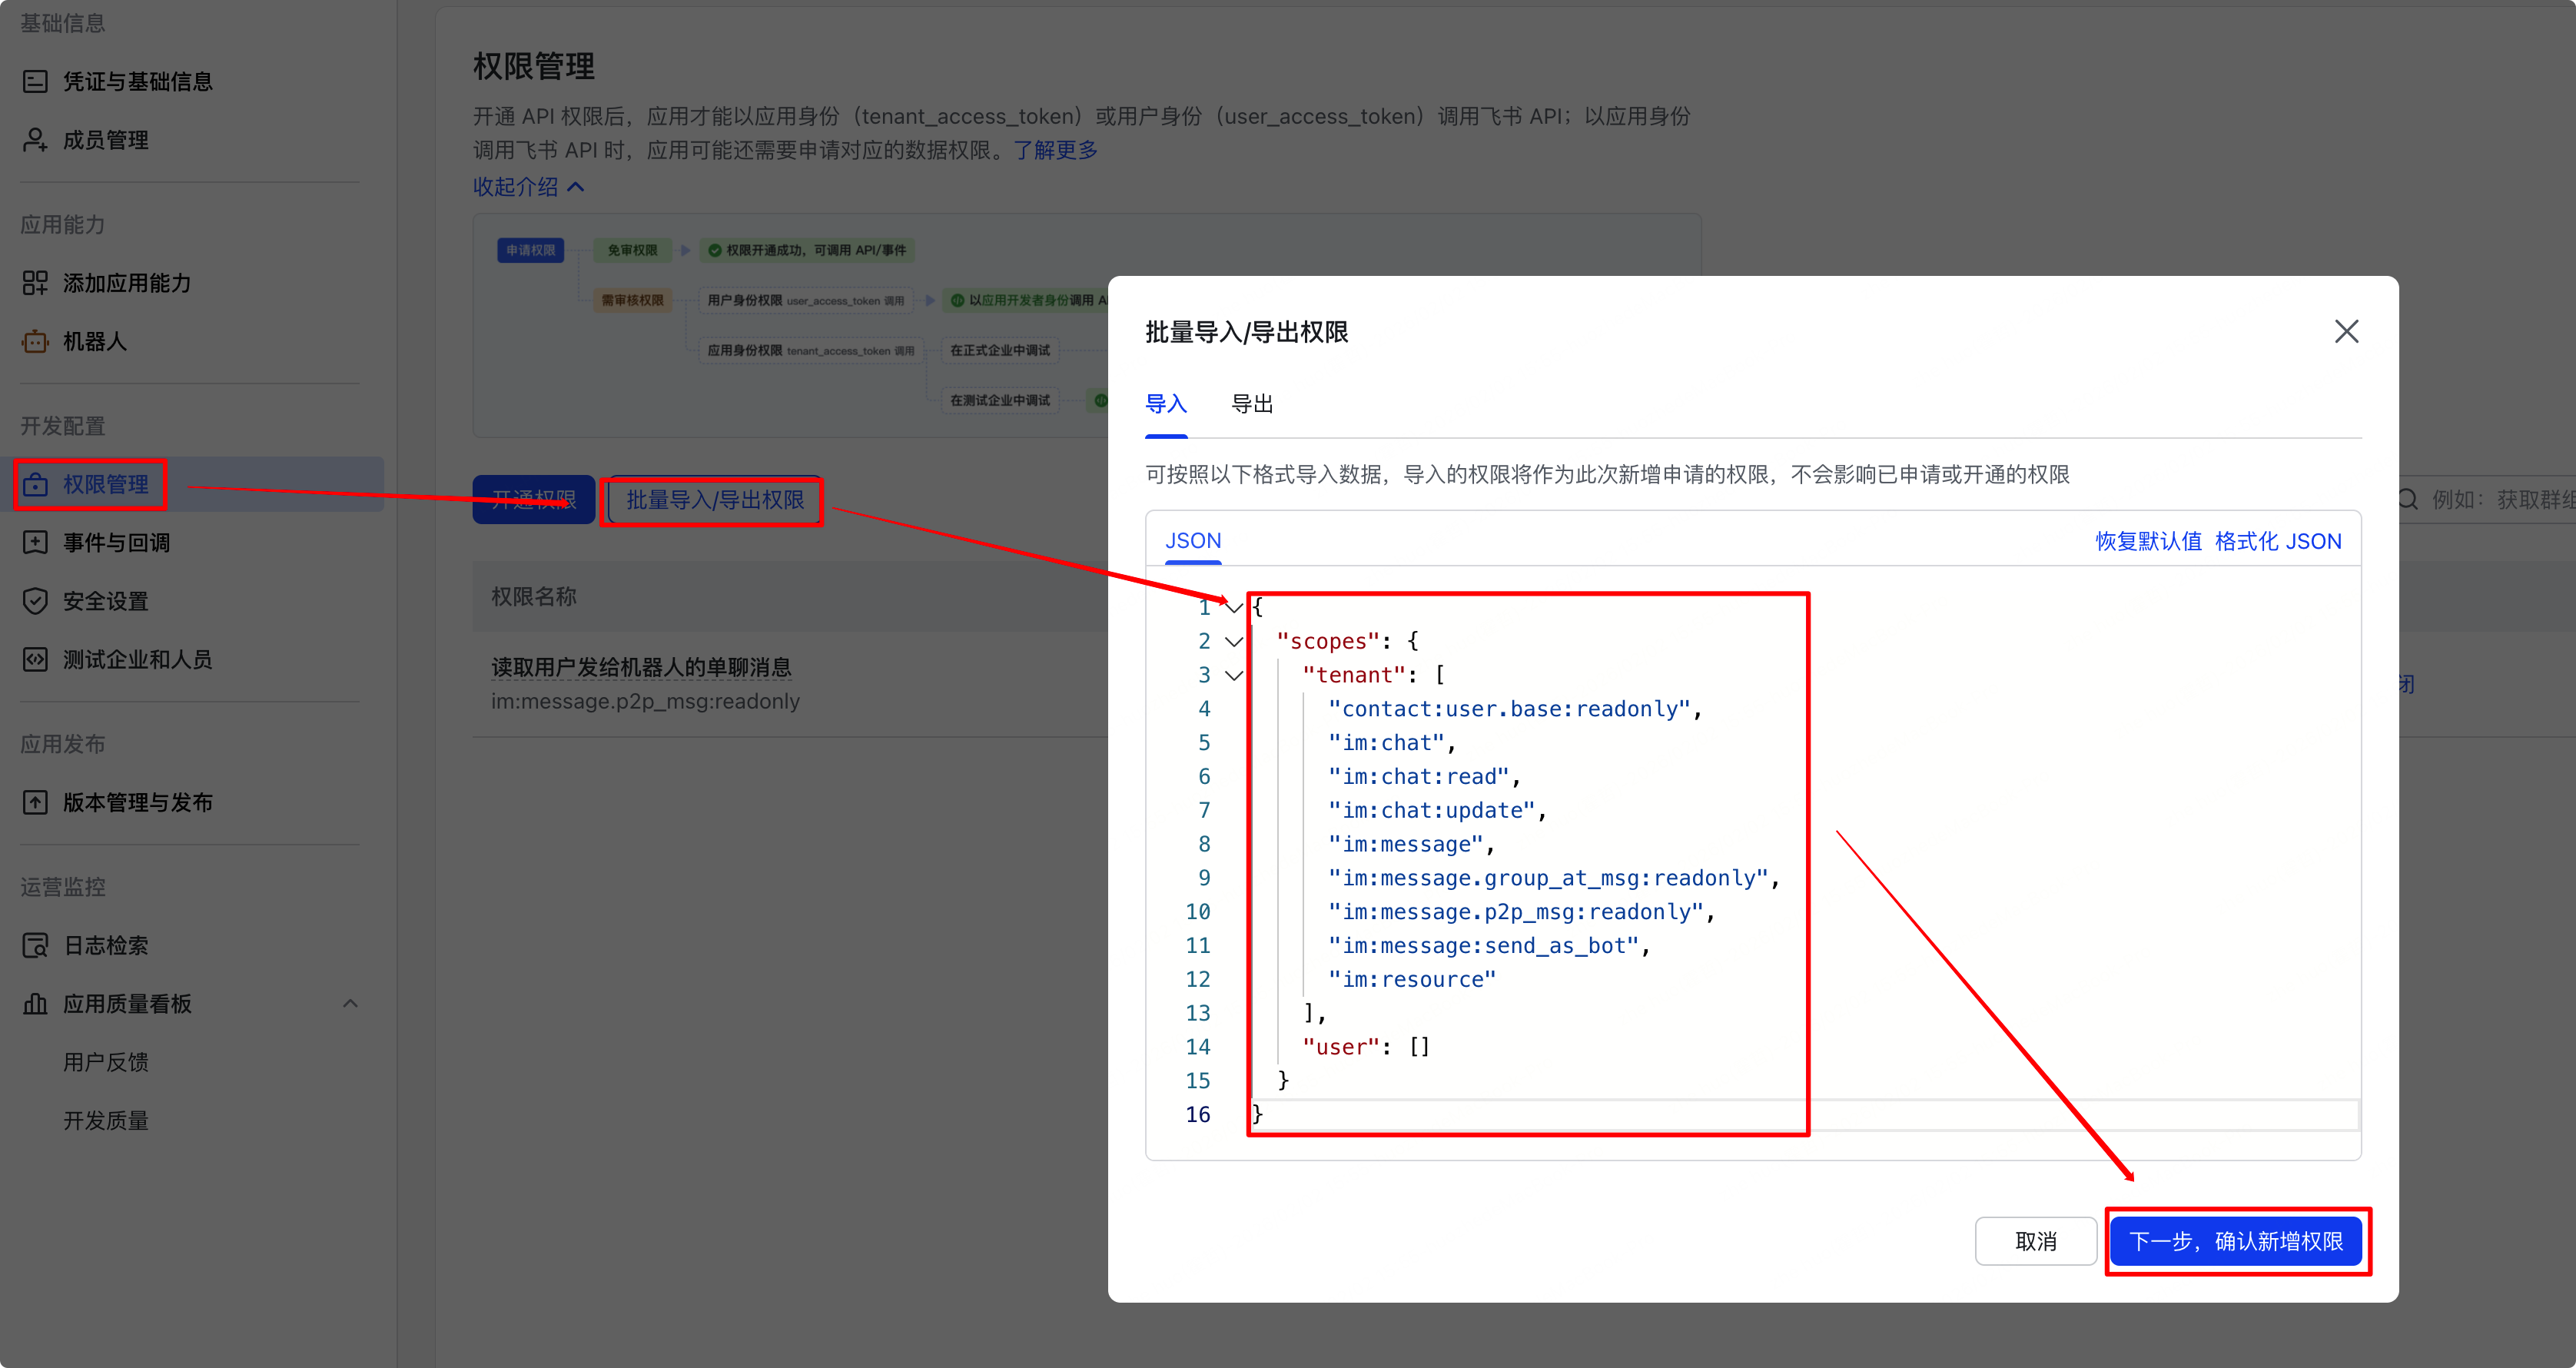
Task: Click the 安全设置 shield icon
Action: tap(35, 601)
